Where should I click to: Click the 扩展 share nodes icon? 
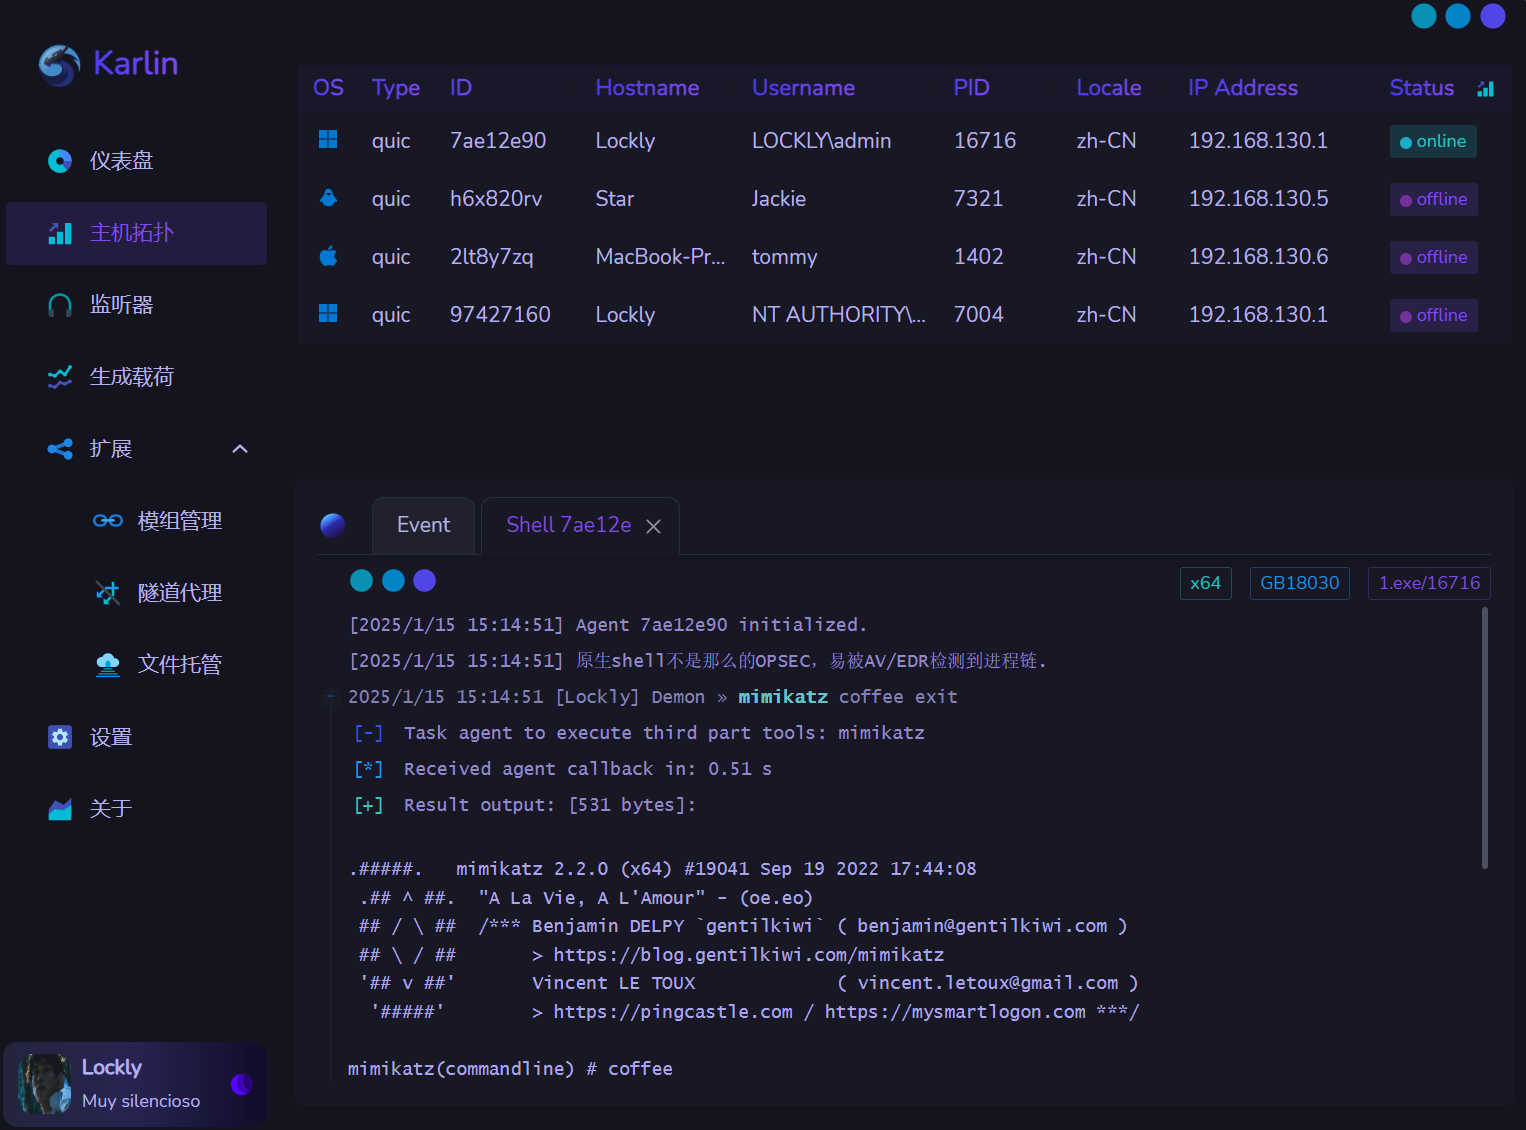click(x=60, y=449)
